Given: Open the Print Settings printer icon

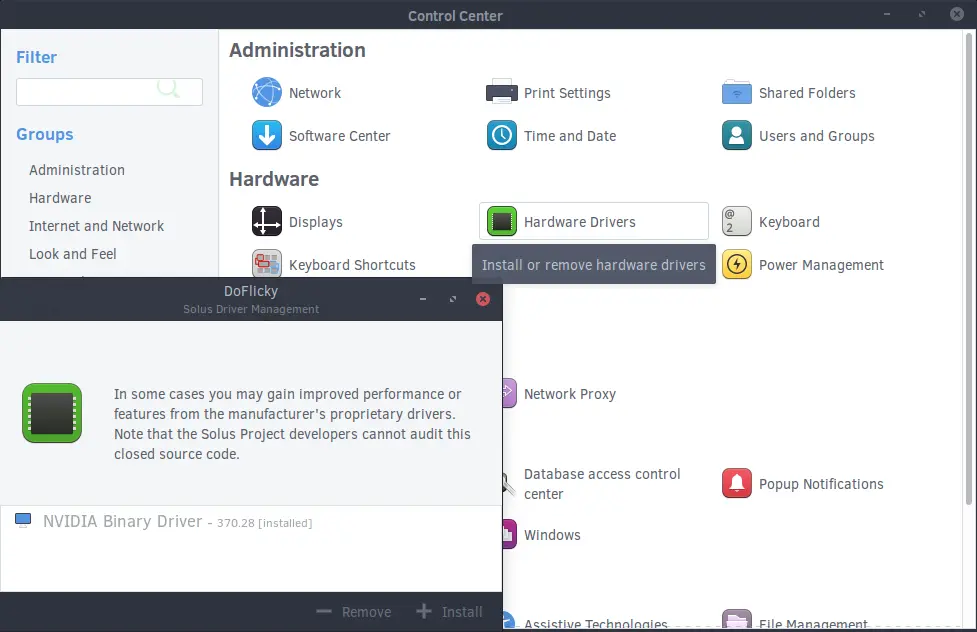Looking at the screenshot, I should pyautogui.click(x=502, y=92).
